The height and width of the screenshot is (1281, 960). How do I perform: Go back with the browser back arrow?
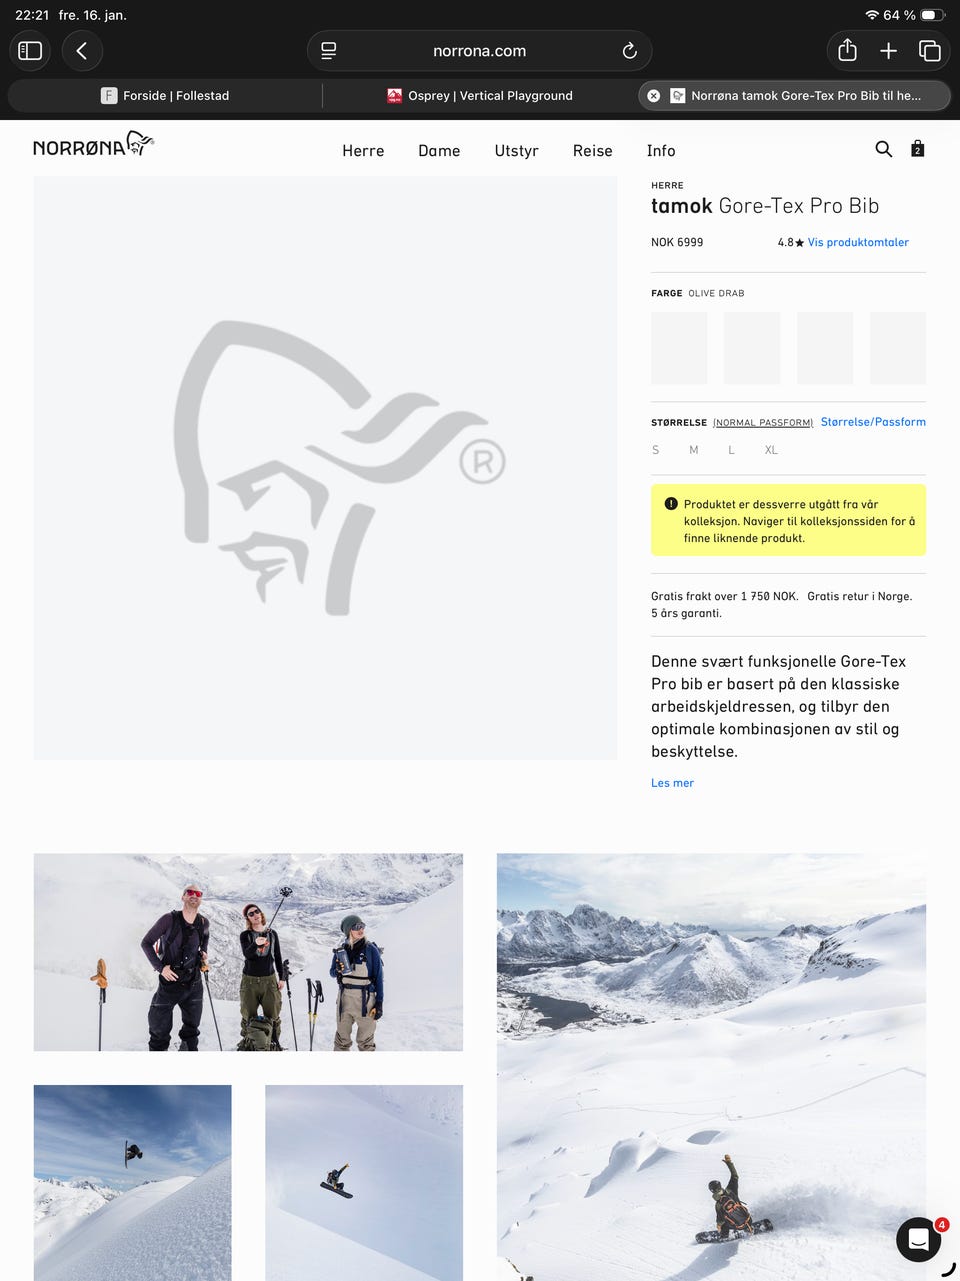(x=82, y=51)
